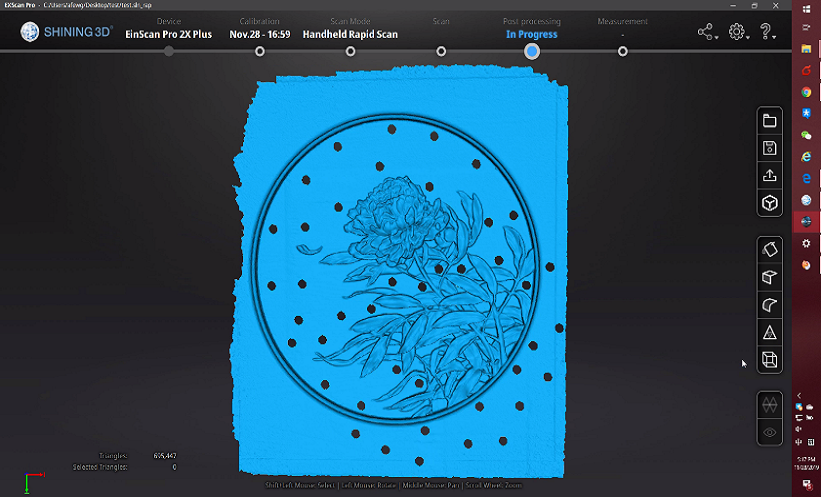
Task: Click the XYZ axis indicator
Action: tap(34, 482)
